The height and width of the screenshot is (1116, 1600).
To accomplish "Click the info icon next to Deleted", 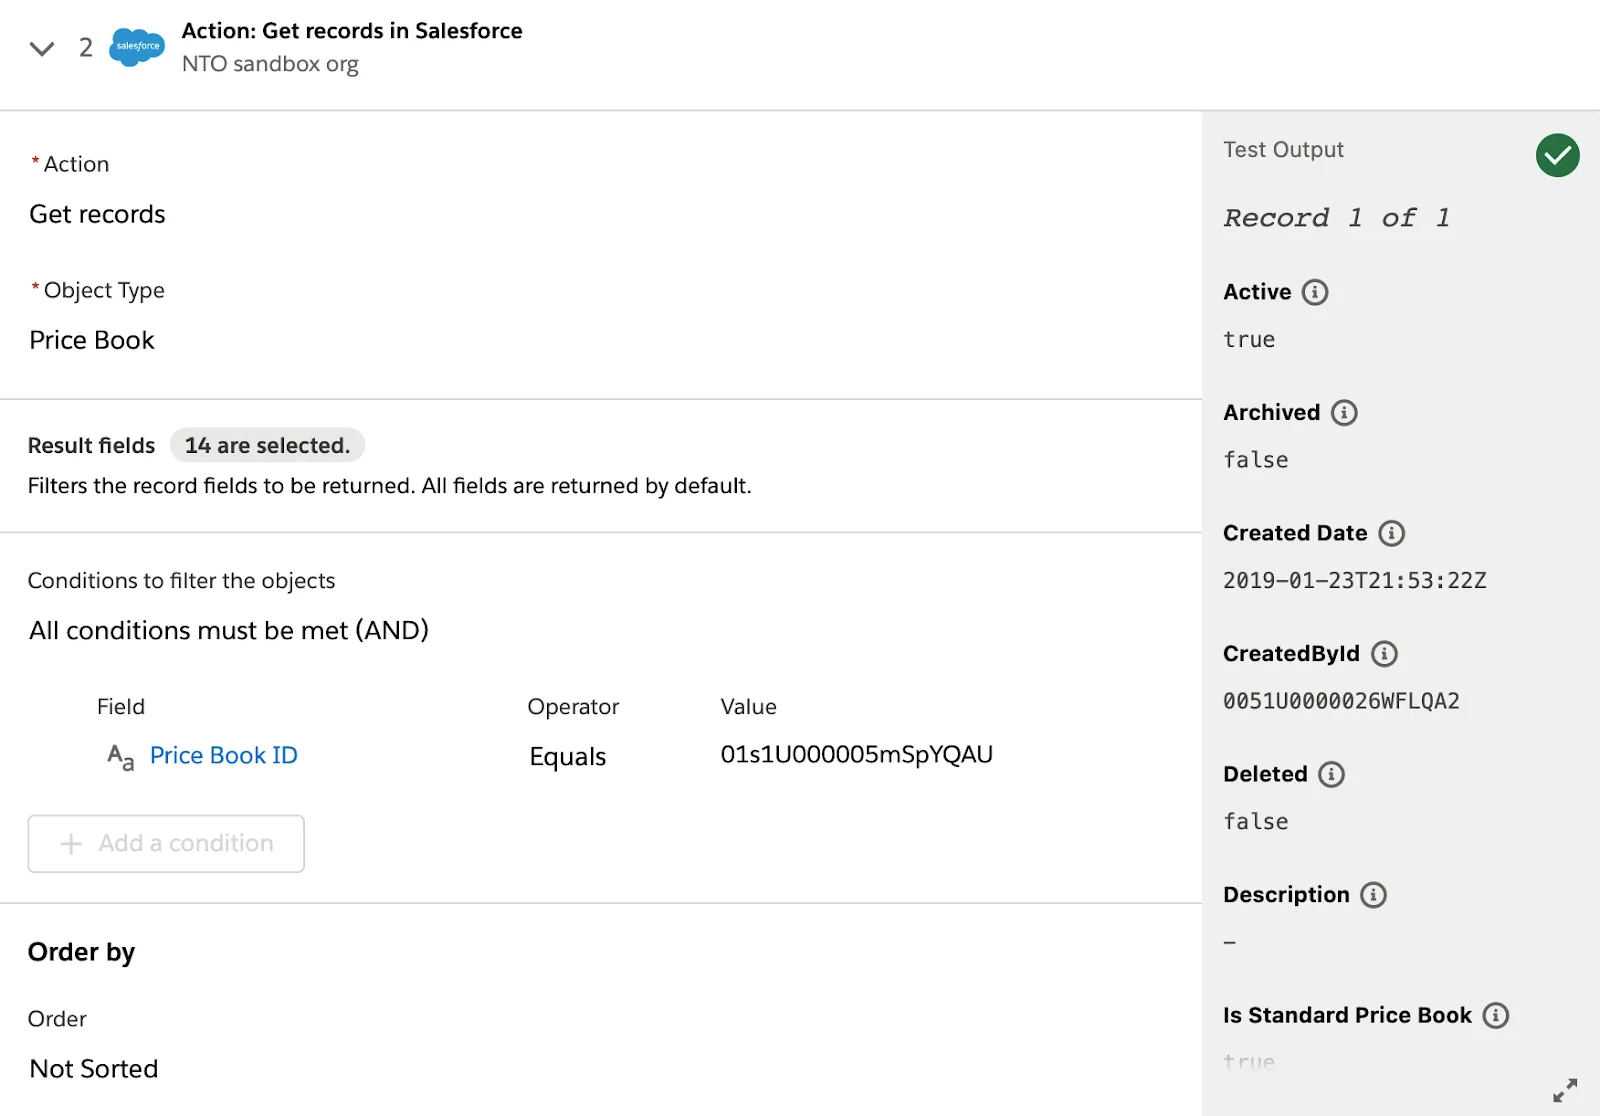I will [1330, 773].
